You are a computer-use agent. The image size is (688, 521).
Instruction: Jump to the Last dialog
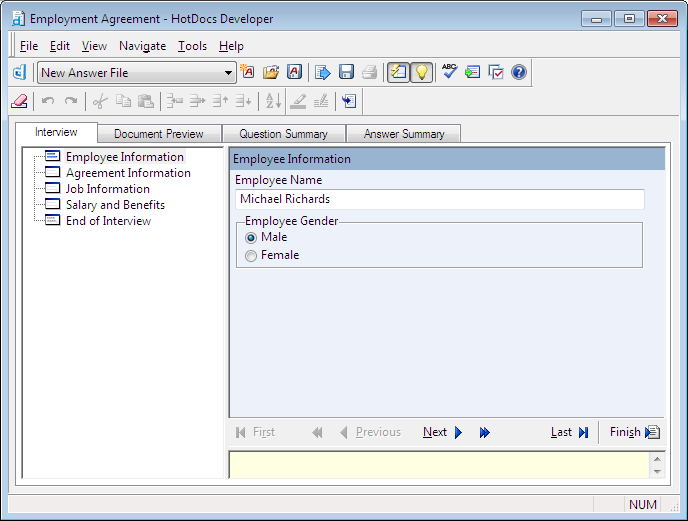point(570,432)
